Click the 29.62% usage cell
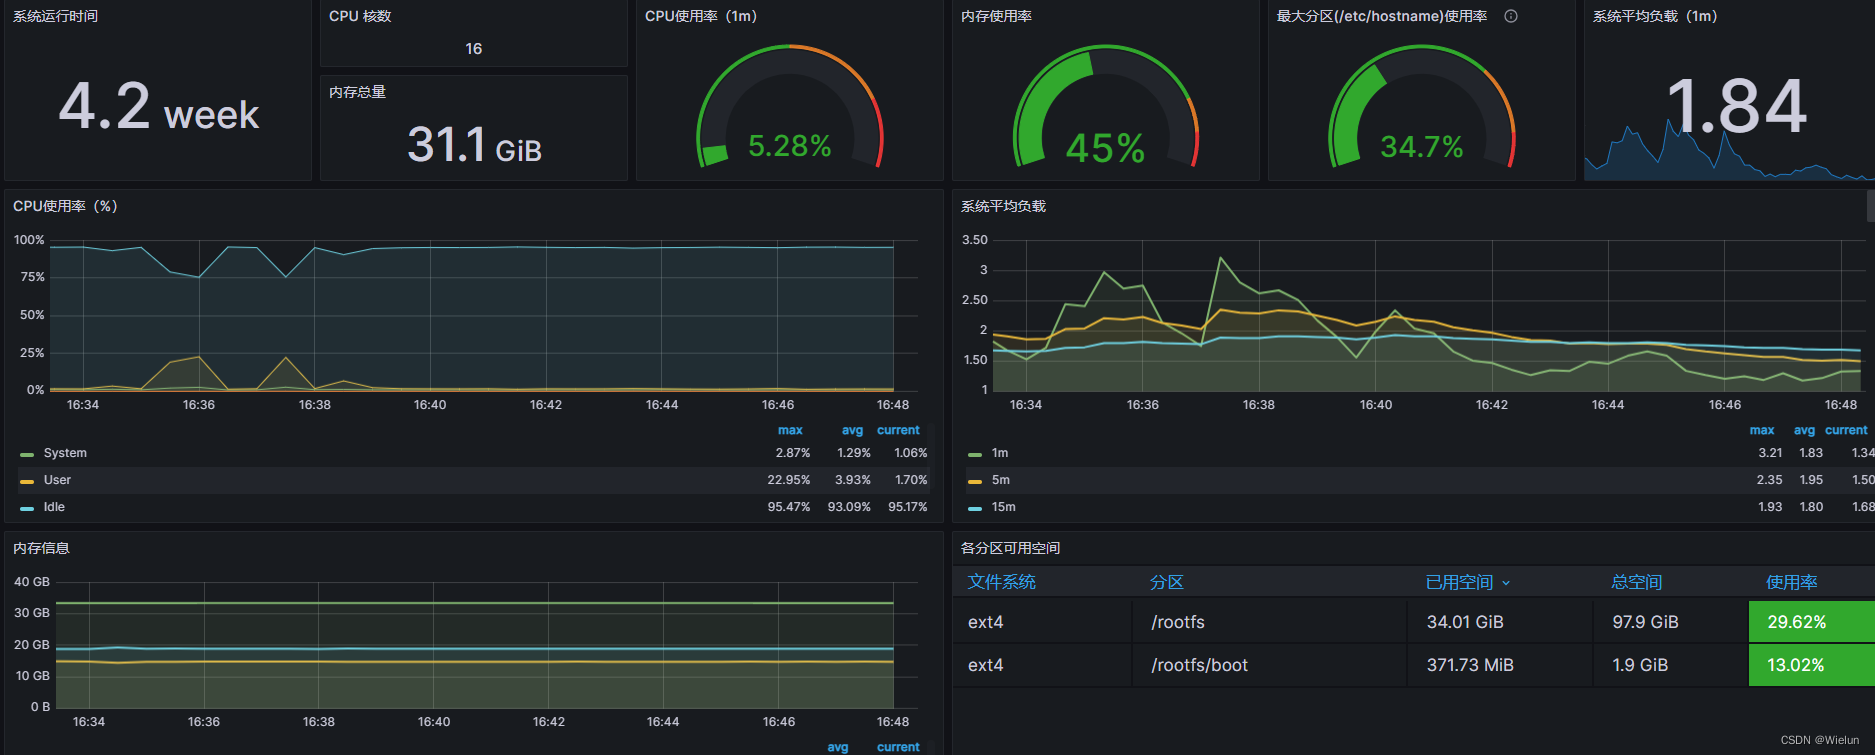Image resolution: width=1875 pixels, height=755 pixels. tap(1811, 622)
